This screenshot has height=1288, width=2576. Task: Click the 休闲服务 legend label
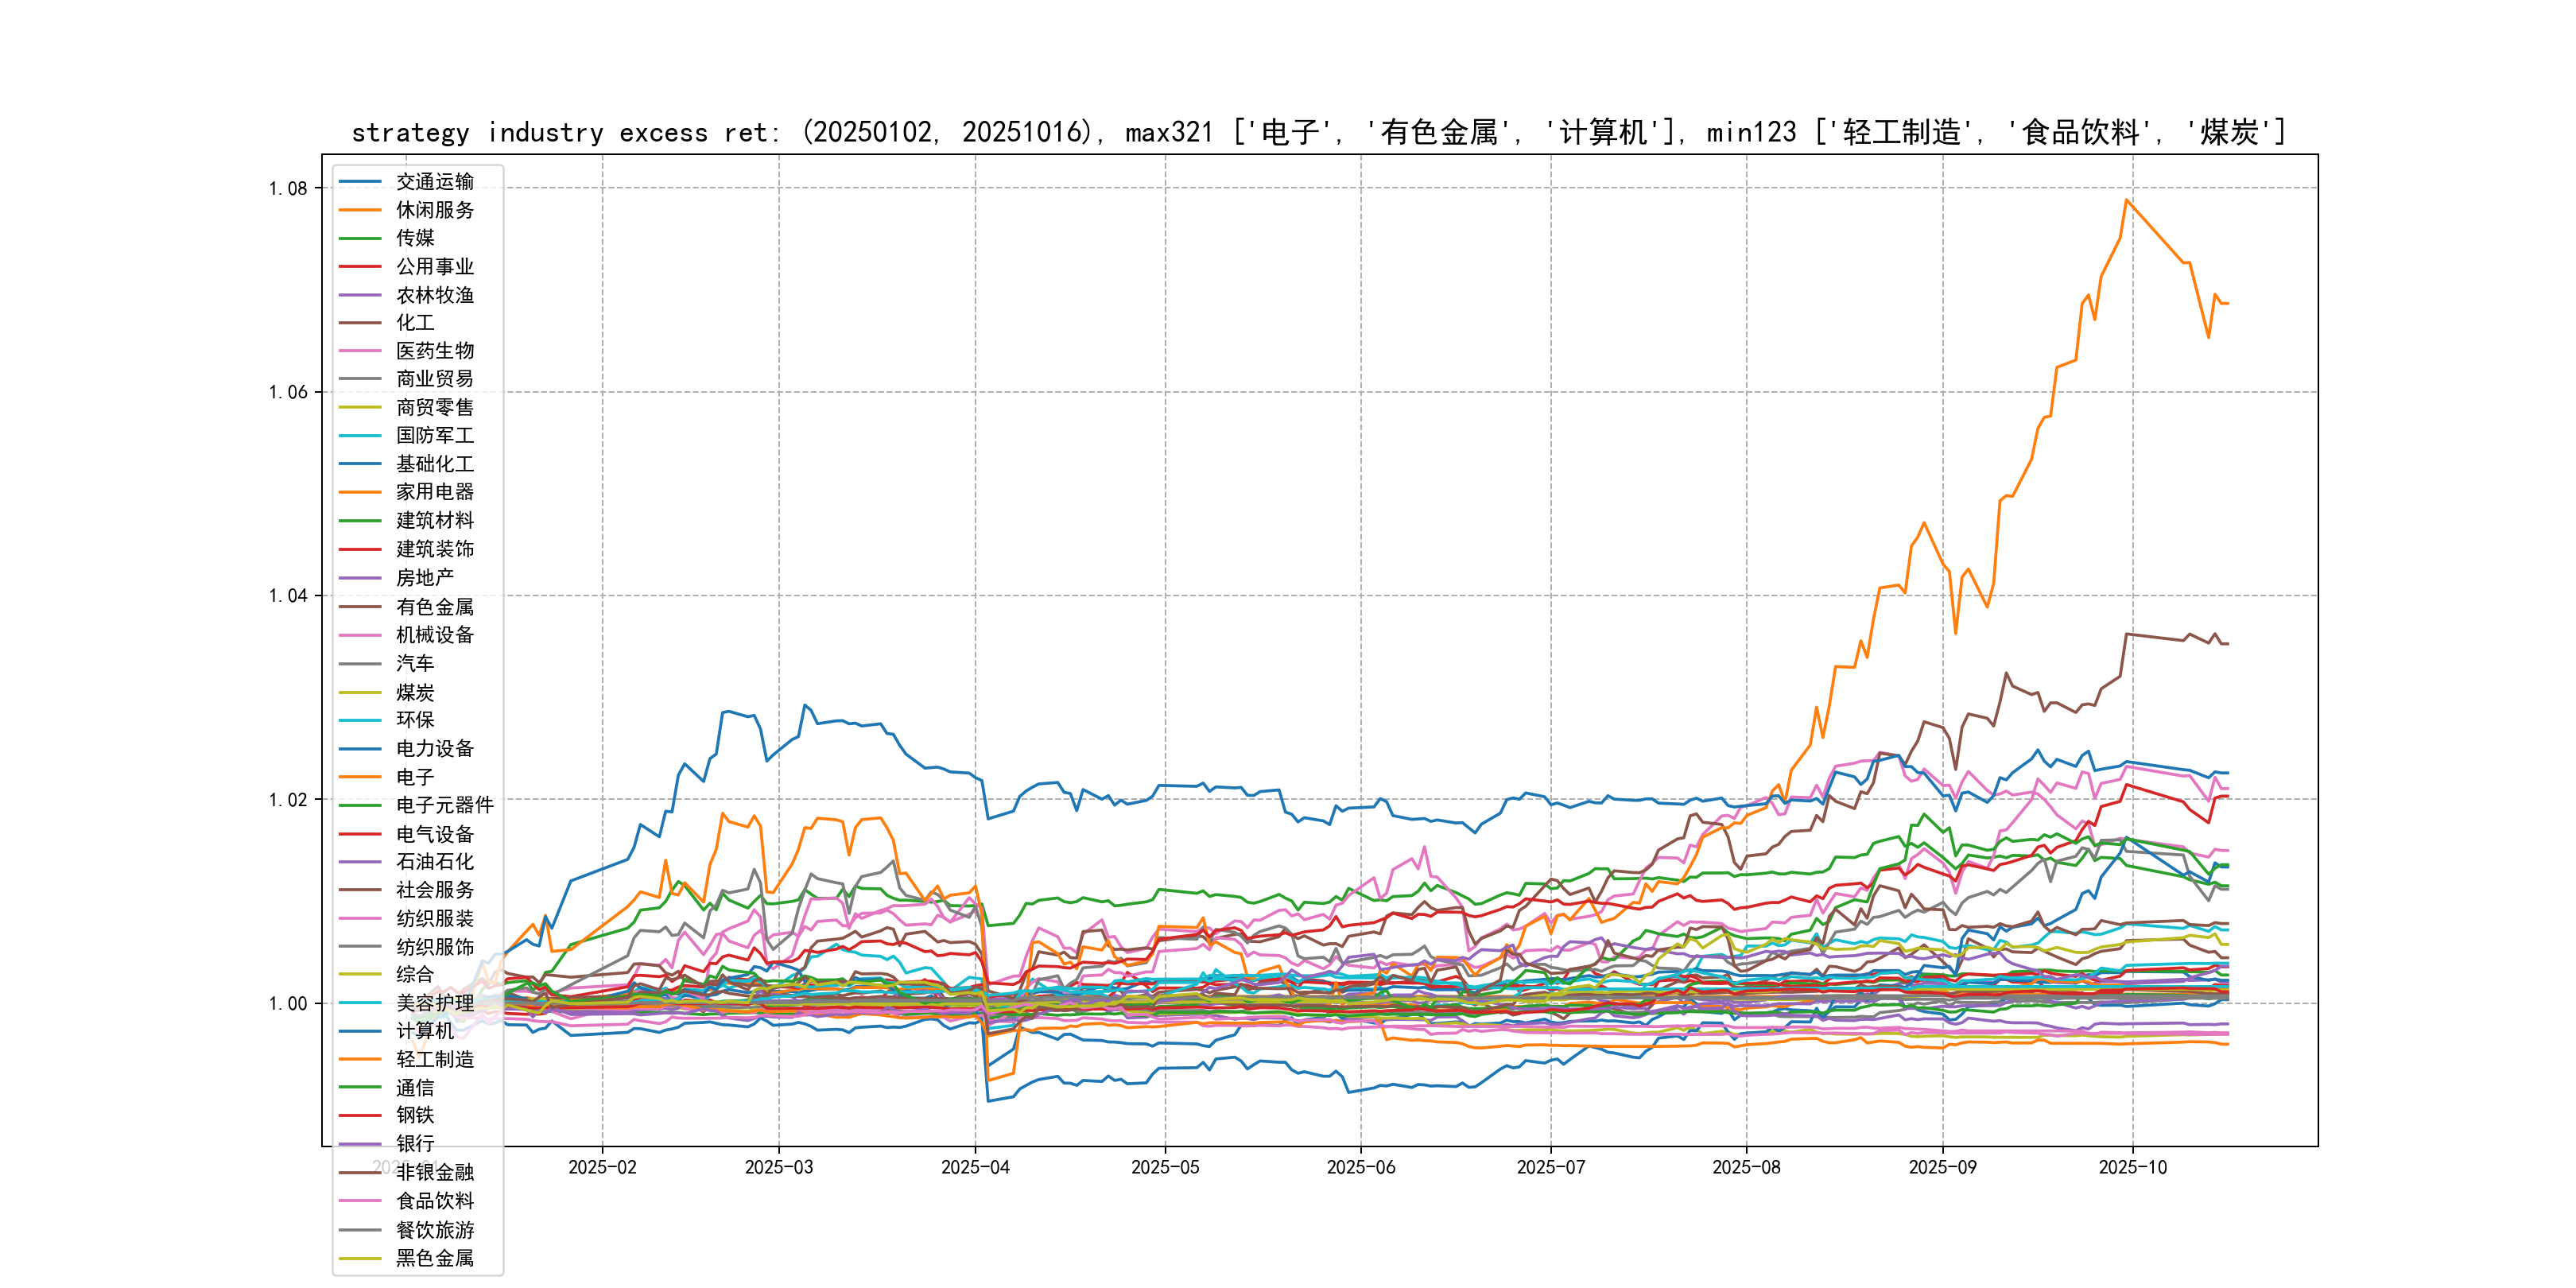434,210
